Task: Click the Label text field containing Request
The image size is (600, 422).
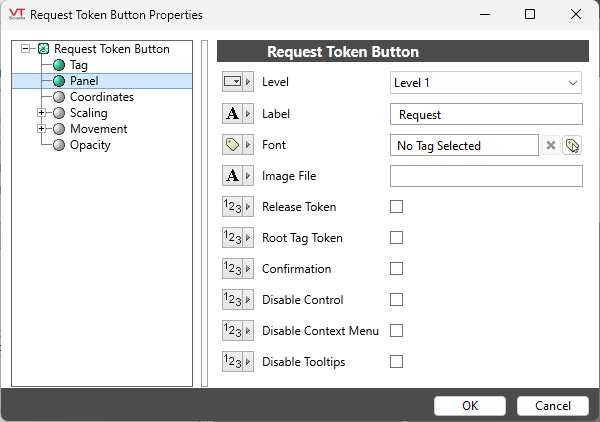Action: click(x=485, y=115)
